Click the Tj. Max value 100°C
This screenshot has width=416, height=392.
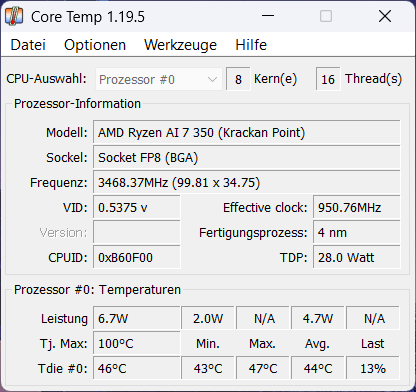tap(137, 343)
